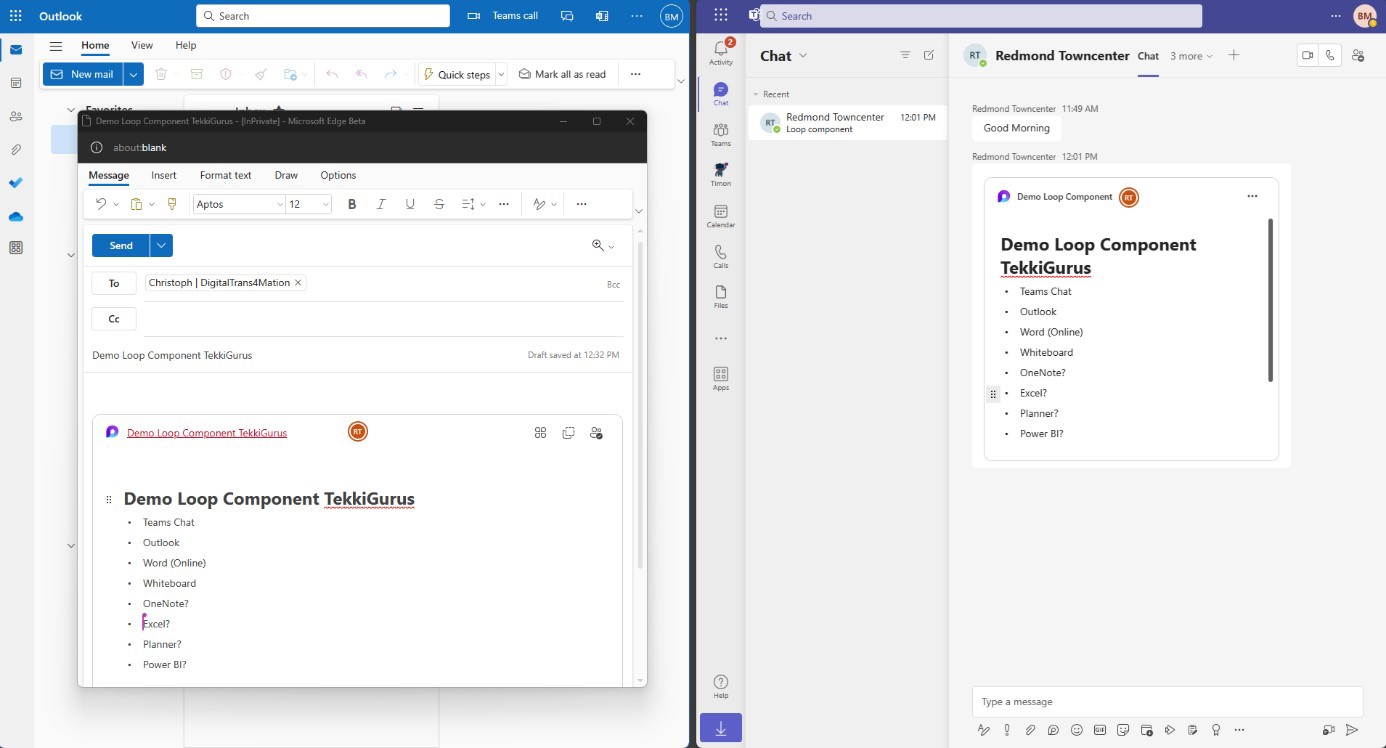Open People in Outlook's left rail
Viewport: 1386px width, 748px height.
pyautogui.click(x=16, y=116)
